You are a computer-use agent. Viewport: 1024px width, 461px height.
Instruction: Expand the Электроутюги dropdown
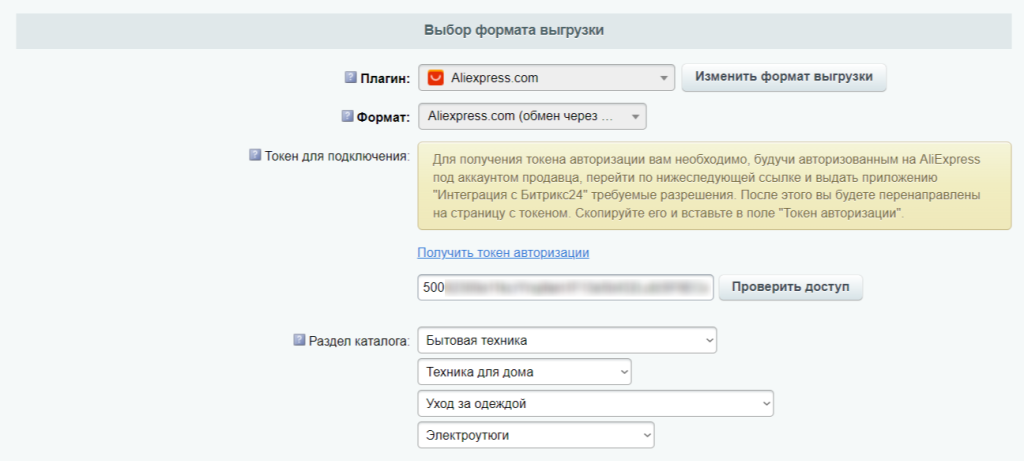coord(536,435)
